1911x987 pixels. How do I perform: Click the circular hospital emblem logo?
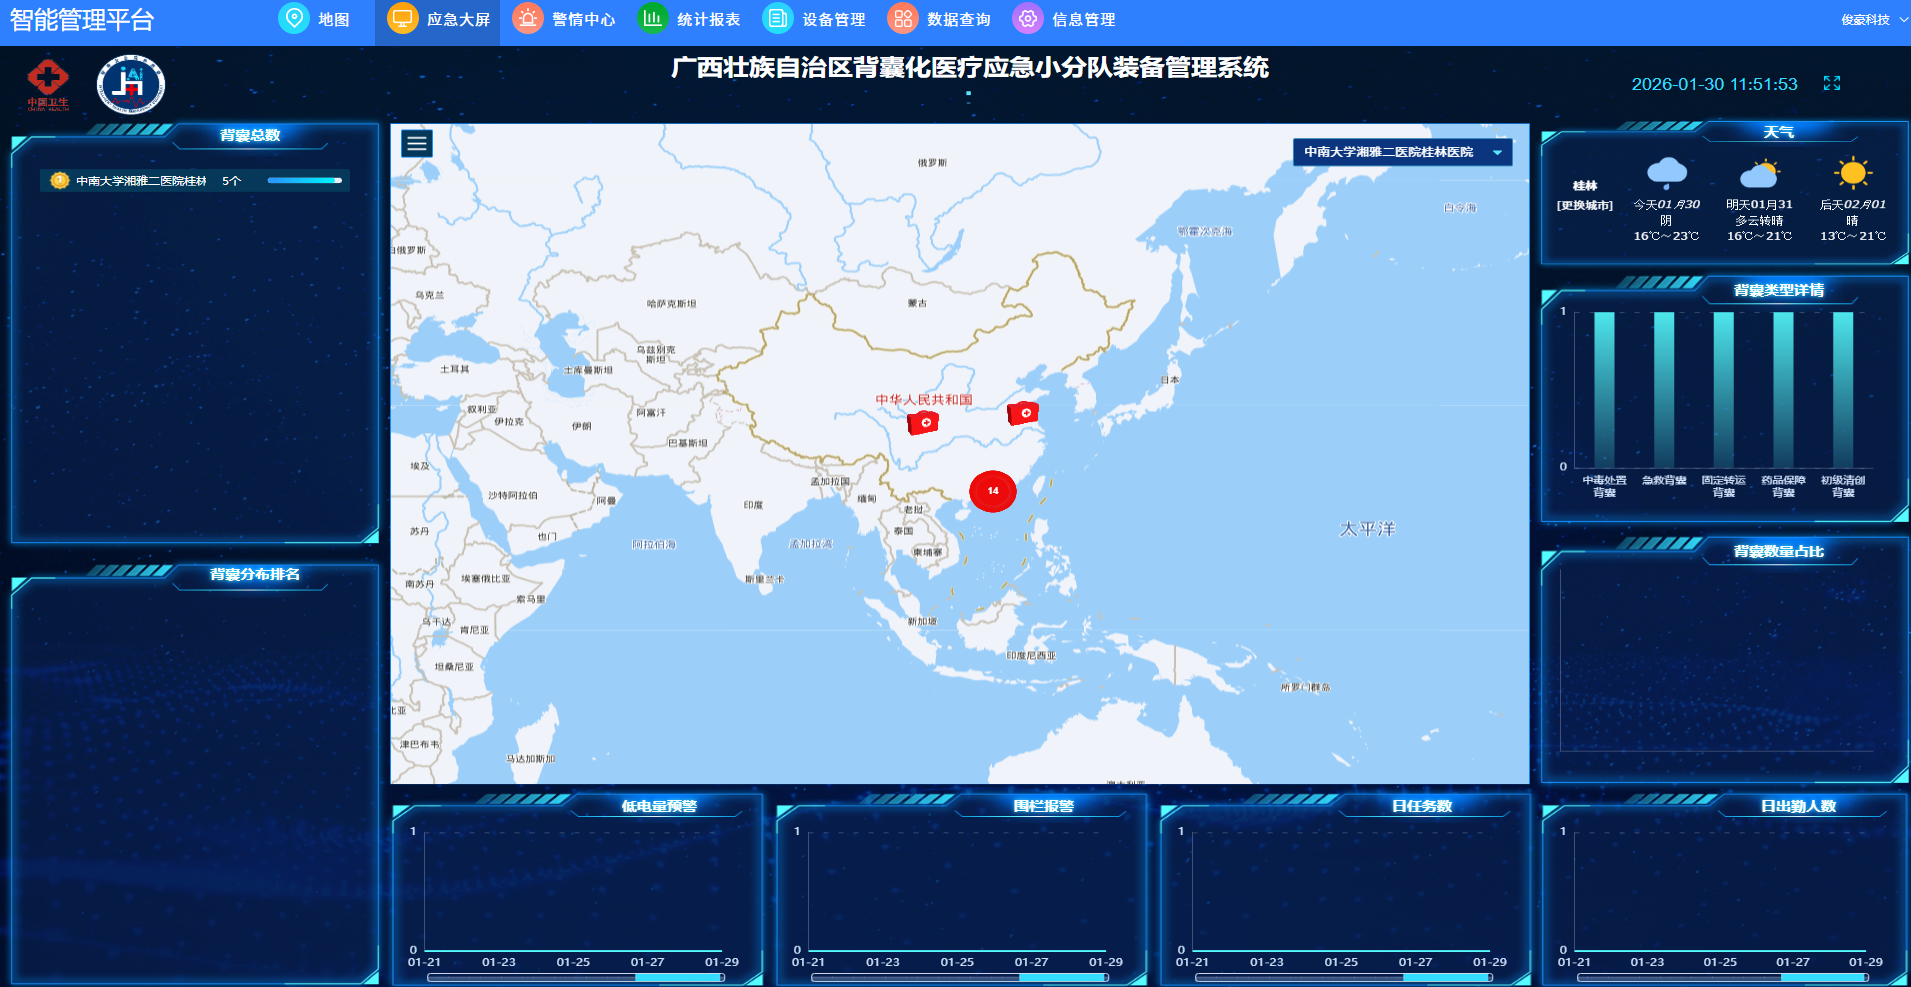pos(131,85)
